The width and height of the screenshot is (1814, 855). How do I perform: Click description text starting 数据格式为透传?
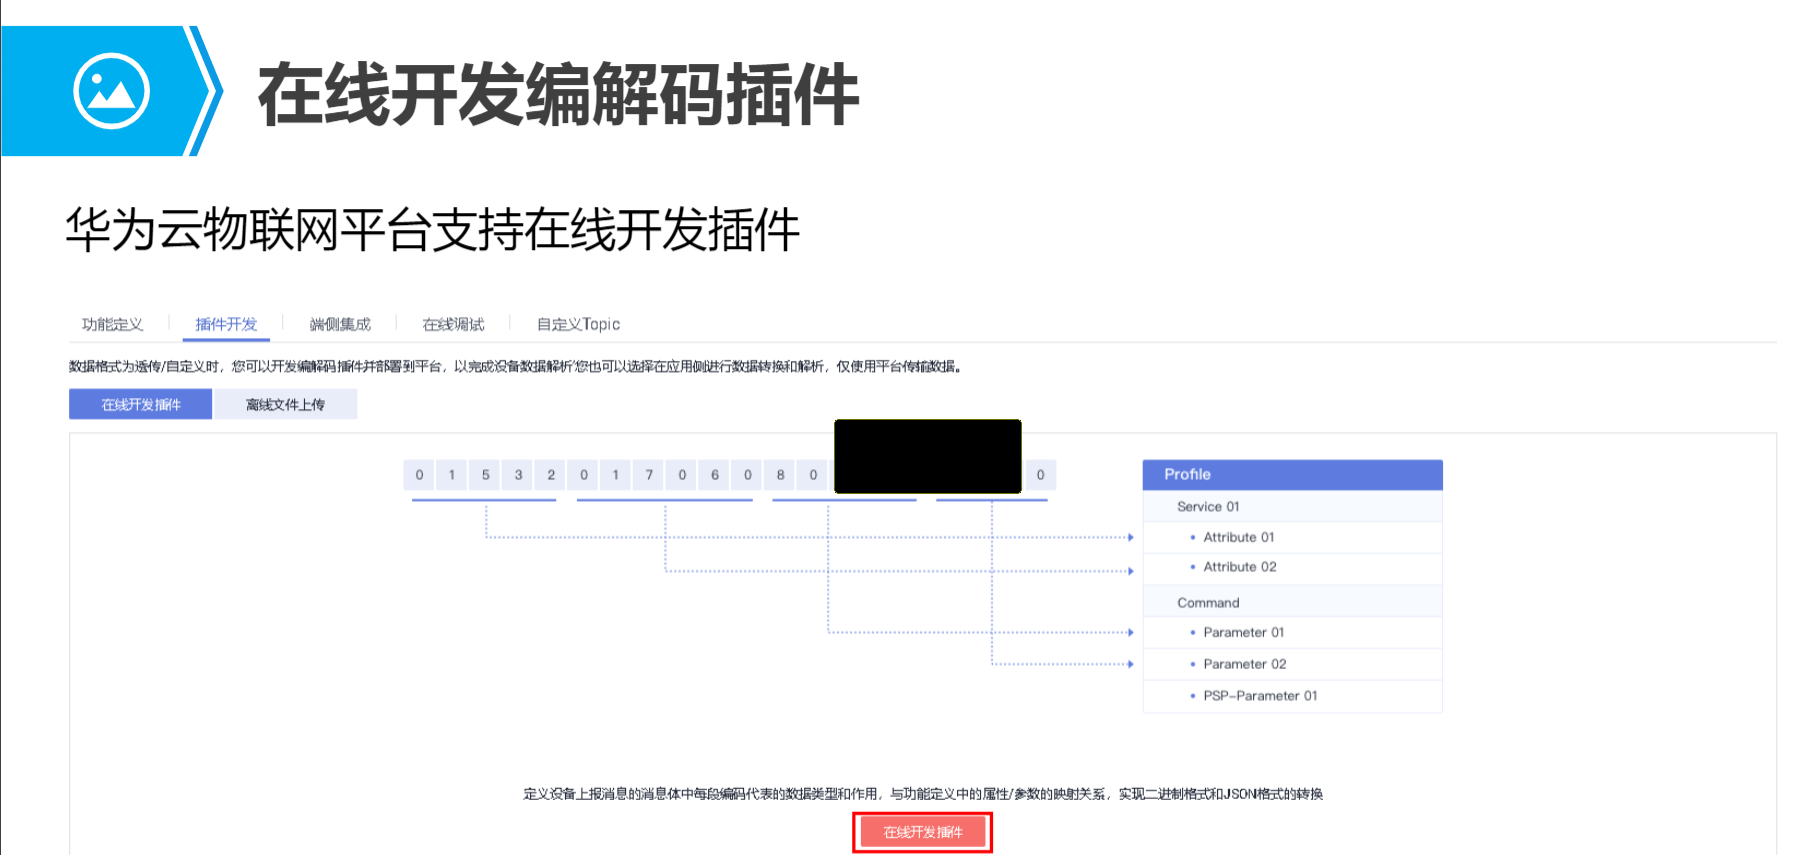coord(516,367)
